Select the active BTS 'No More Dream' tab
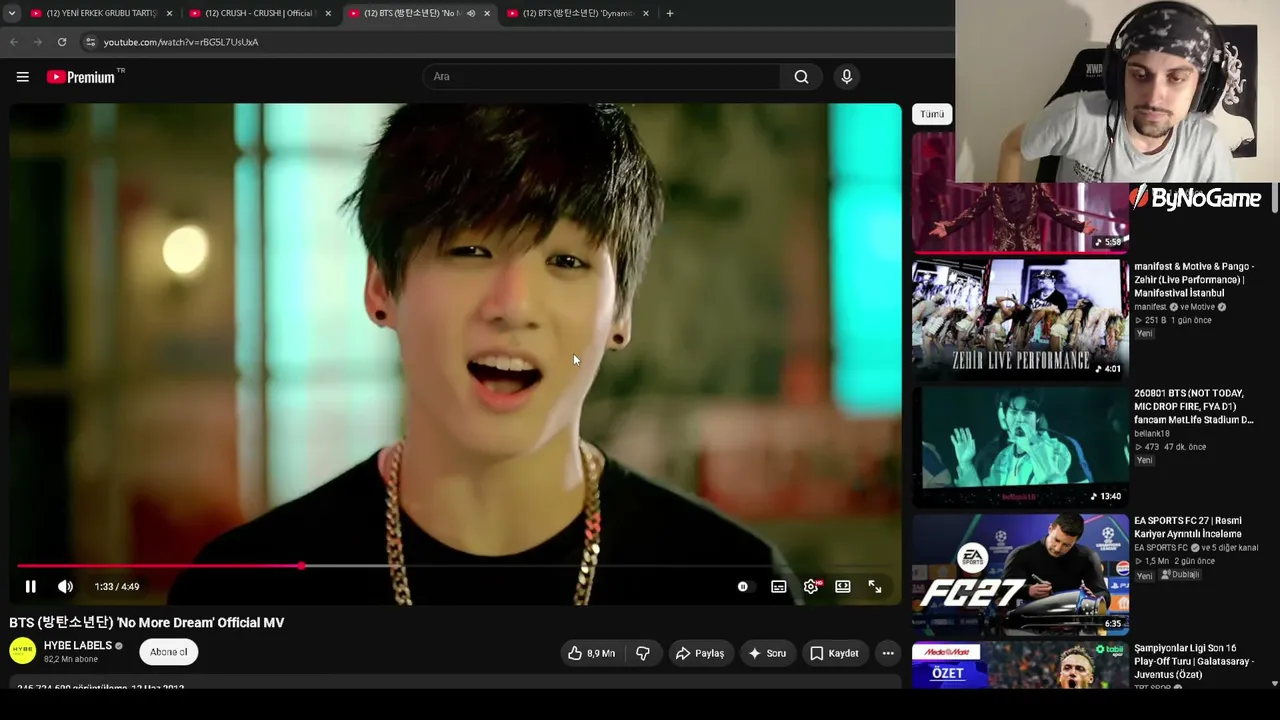The height and width of the screenshot is (720, 1280). pos(410,13)
